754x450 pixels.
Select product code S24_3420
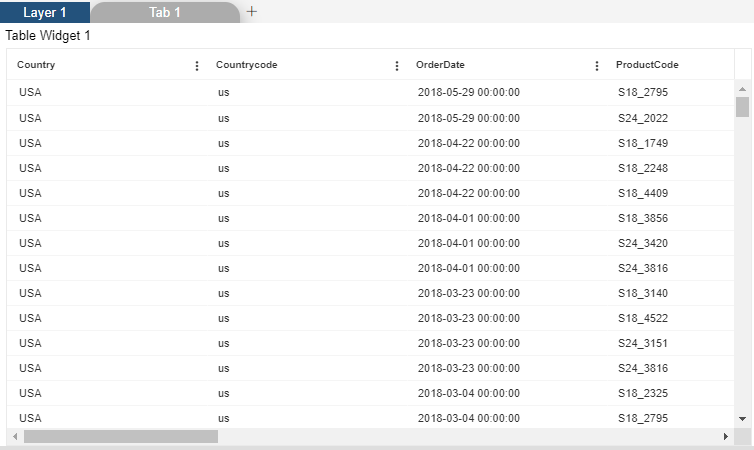[x=643, y=243]
